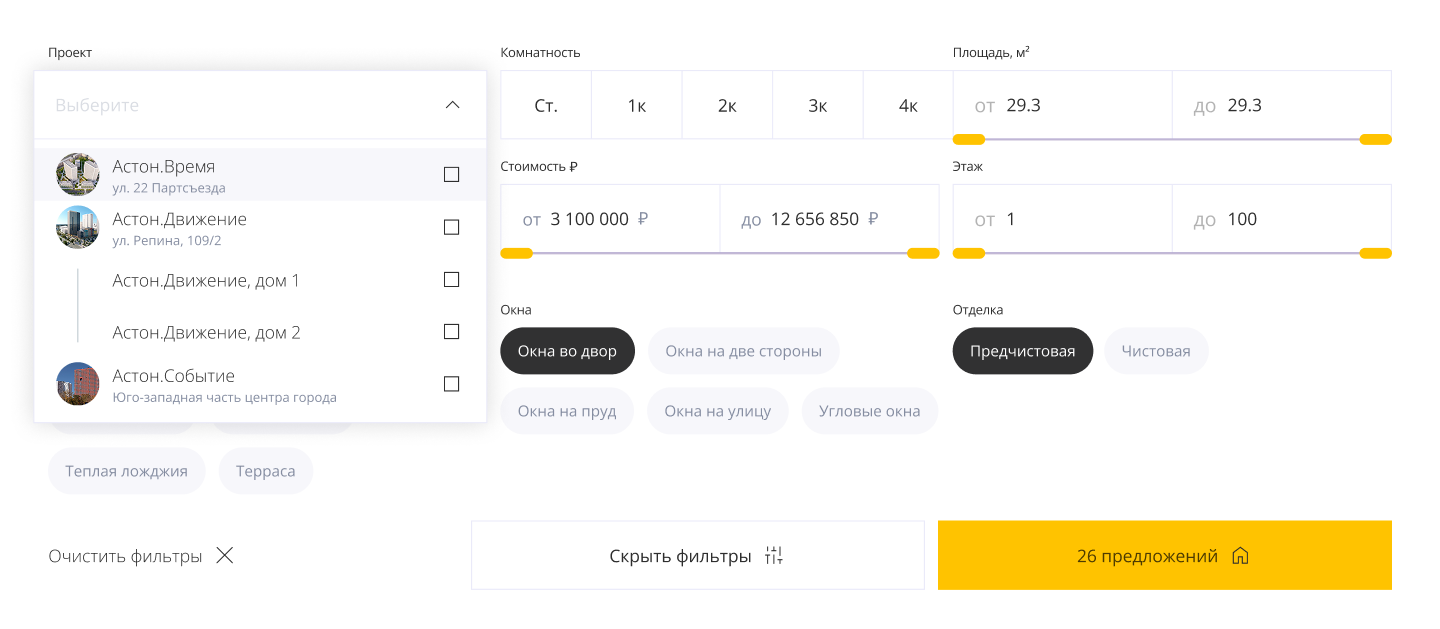Select the 2к room count option
This screenshot has height=629, width=1440.
(x=727, y=104)
